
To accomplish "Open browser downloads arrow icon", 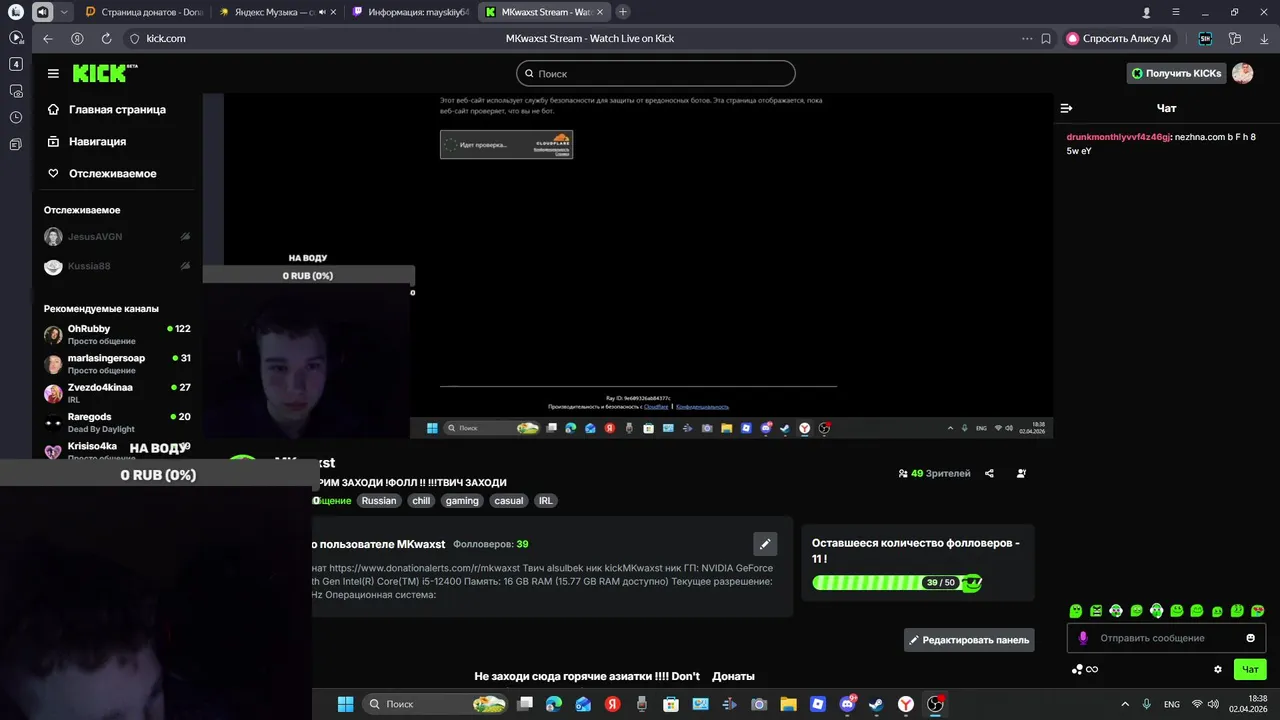I will tap(1265, 38).
